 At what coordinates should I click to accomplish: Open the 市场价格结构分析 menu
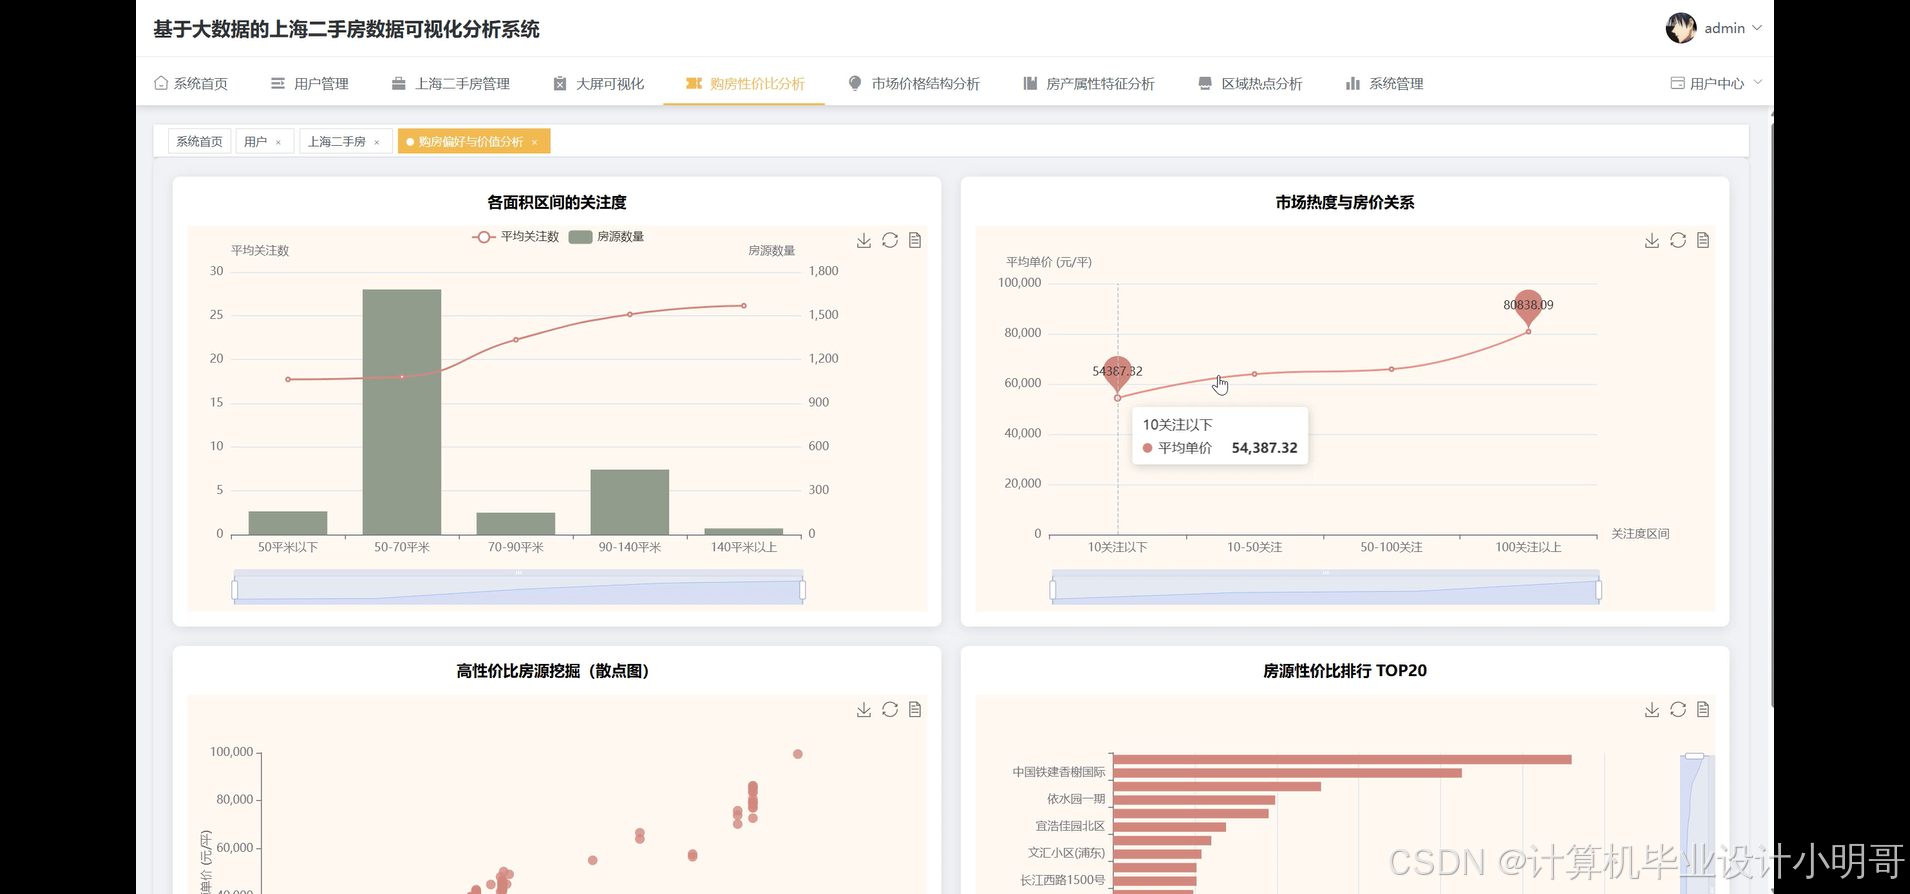[914, 84]
